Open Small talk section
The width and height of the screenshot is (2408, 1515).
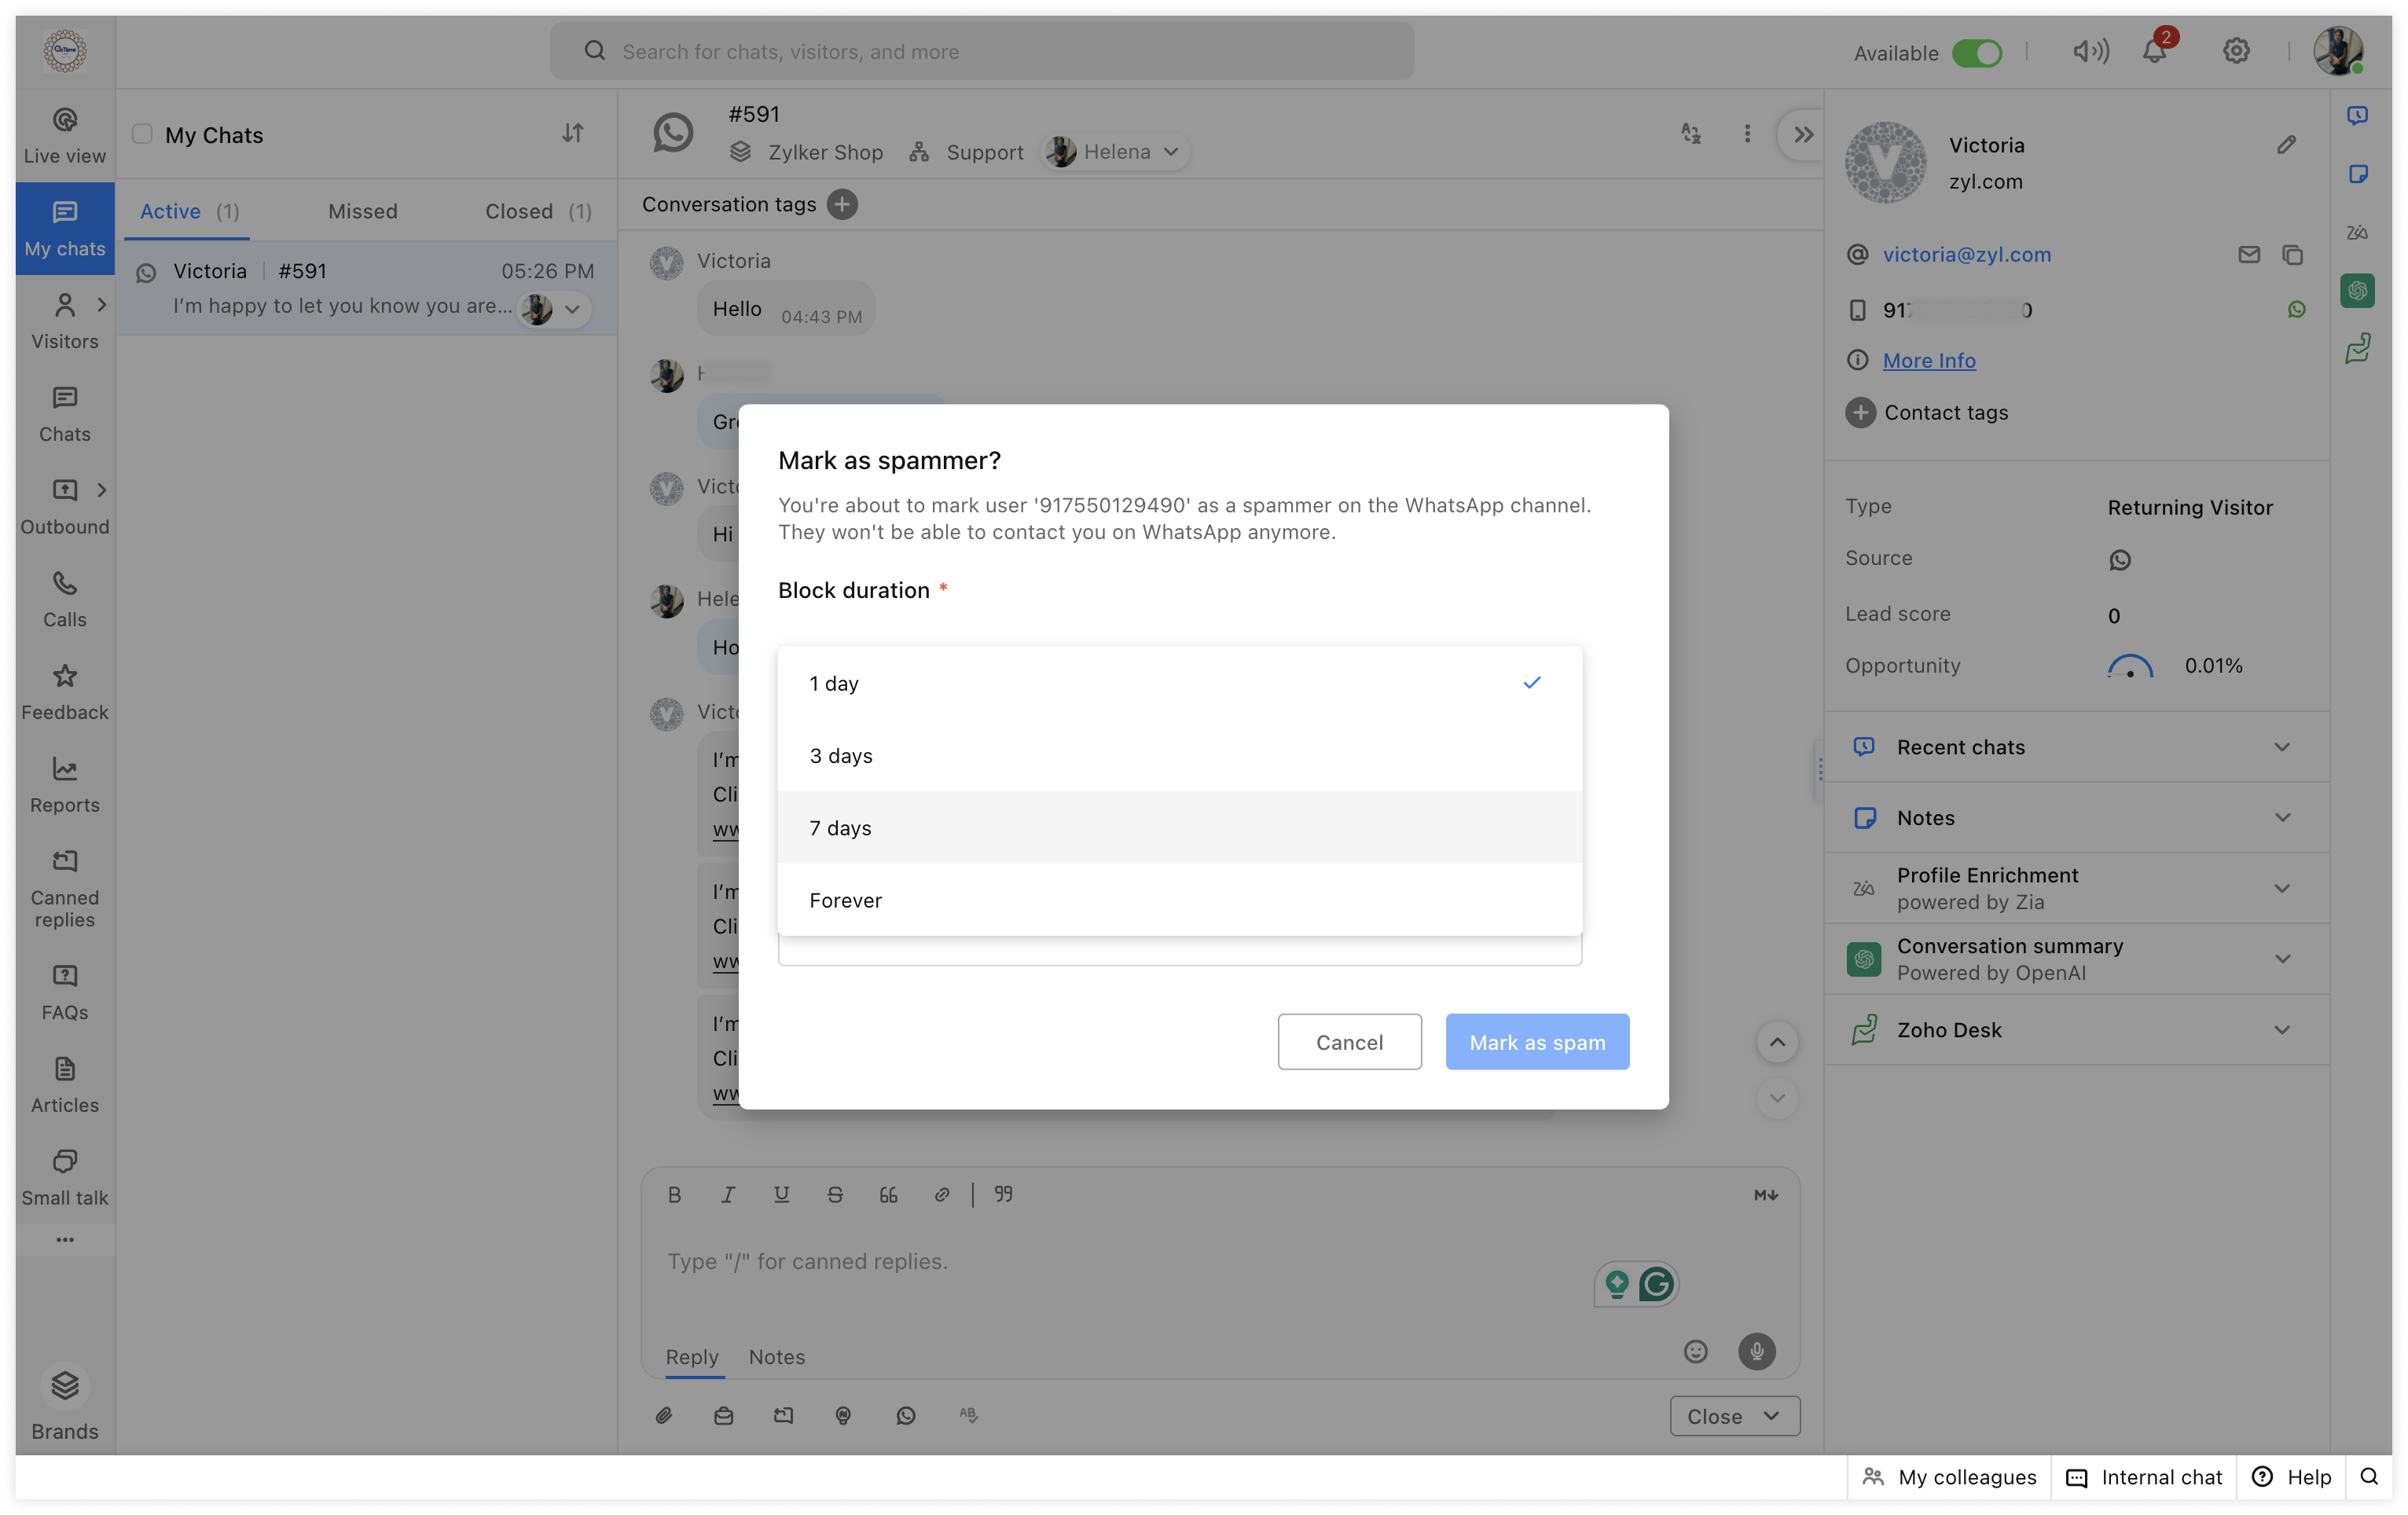(65, 1177)
